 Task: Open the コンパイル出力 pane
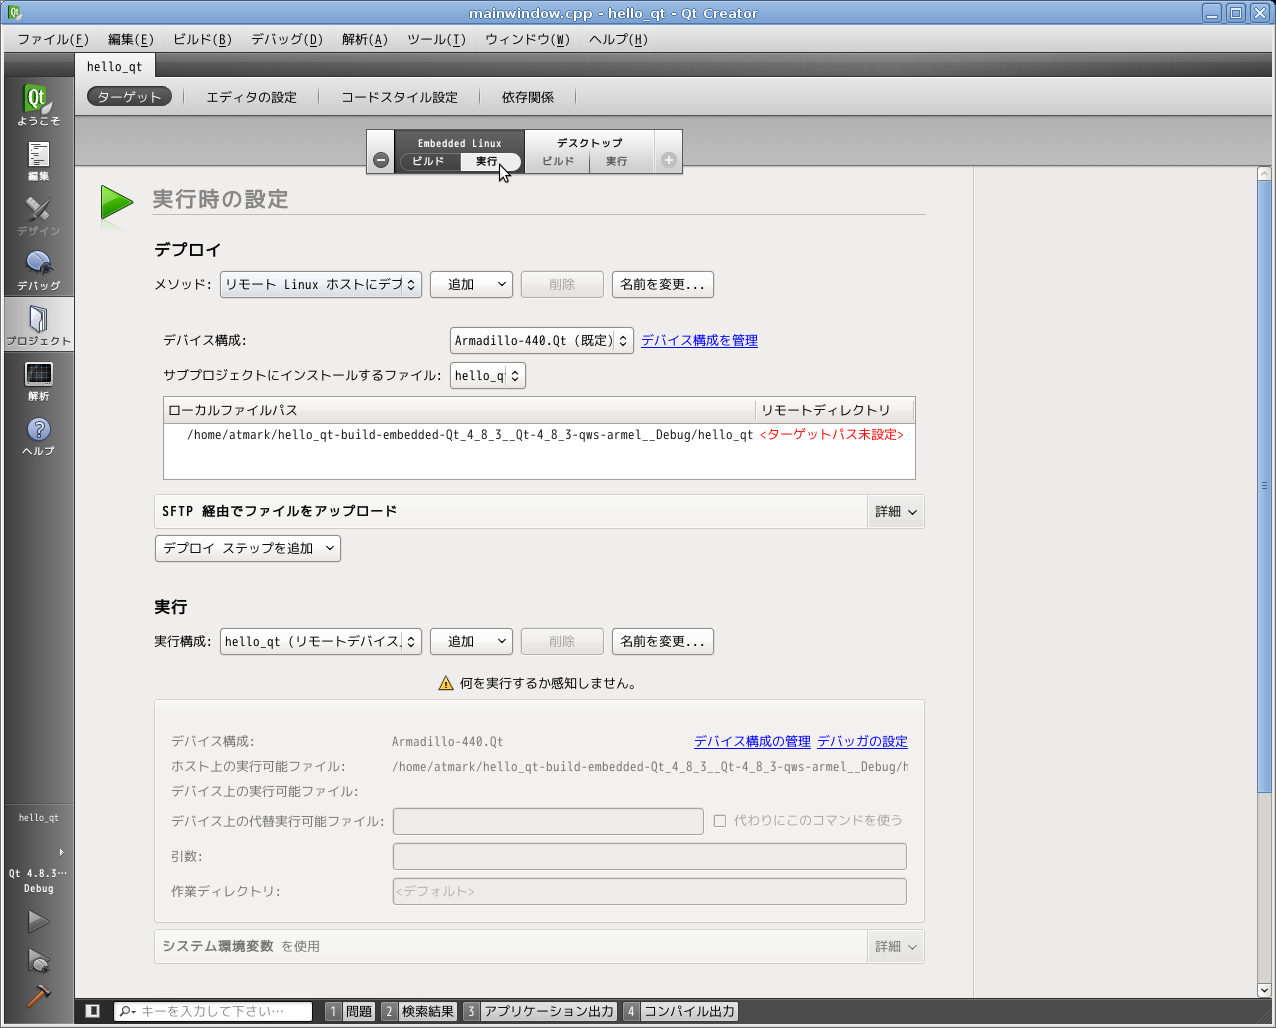coord(680,1011)
